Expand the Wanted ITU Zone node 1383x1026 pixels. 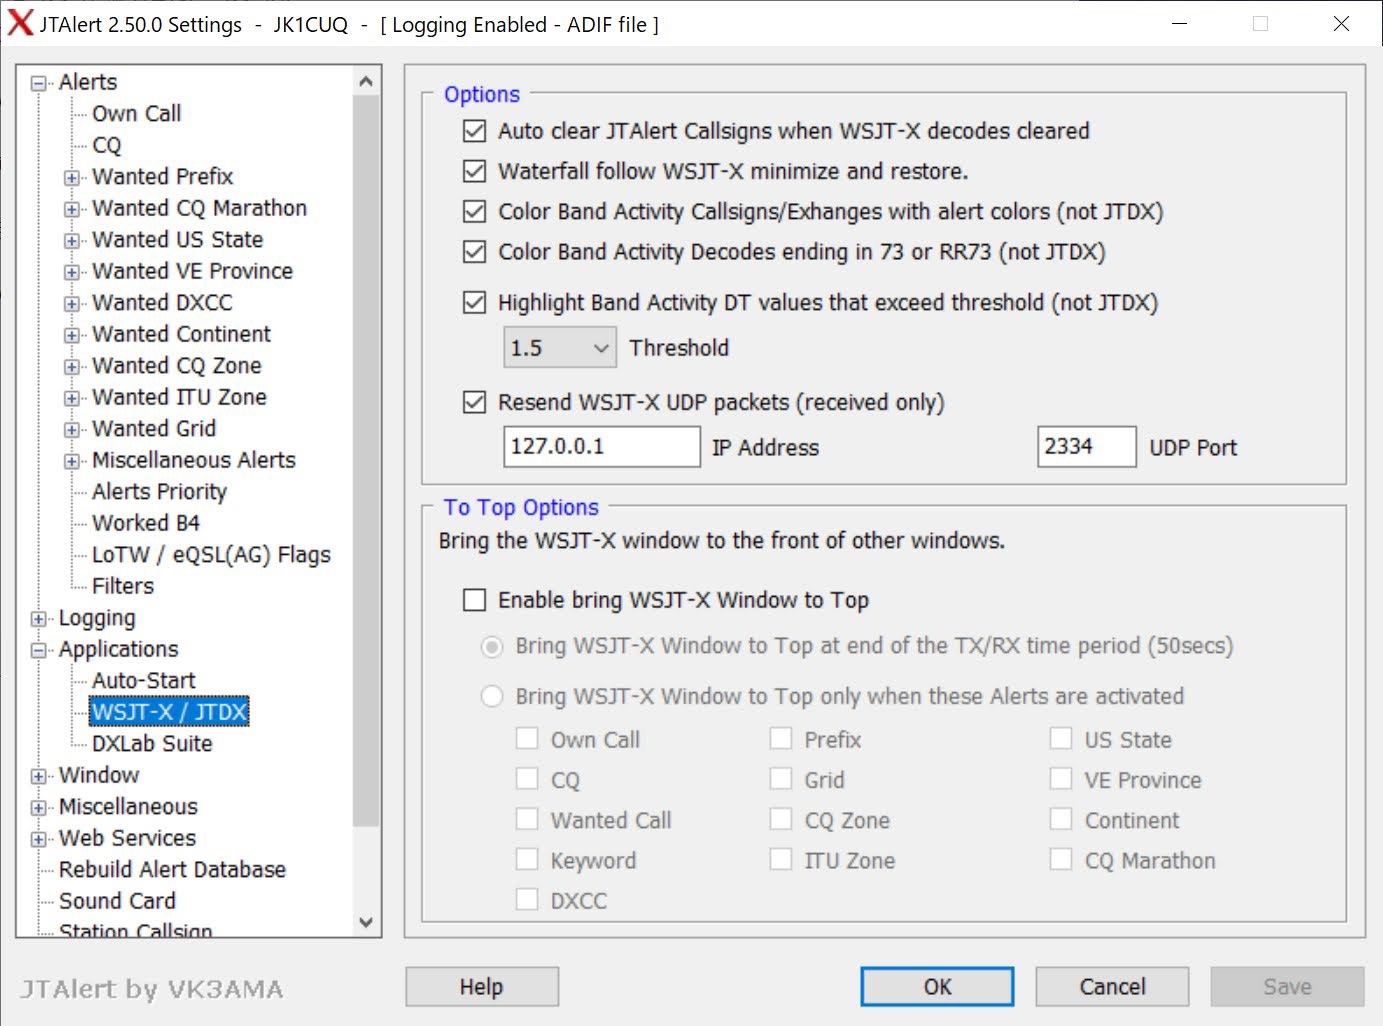coord(72,398)
